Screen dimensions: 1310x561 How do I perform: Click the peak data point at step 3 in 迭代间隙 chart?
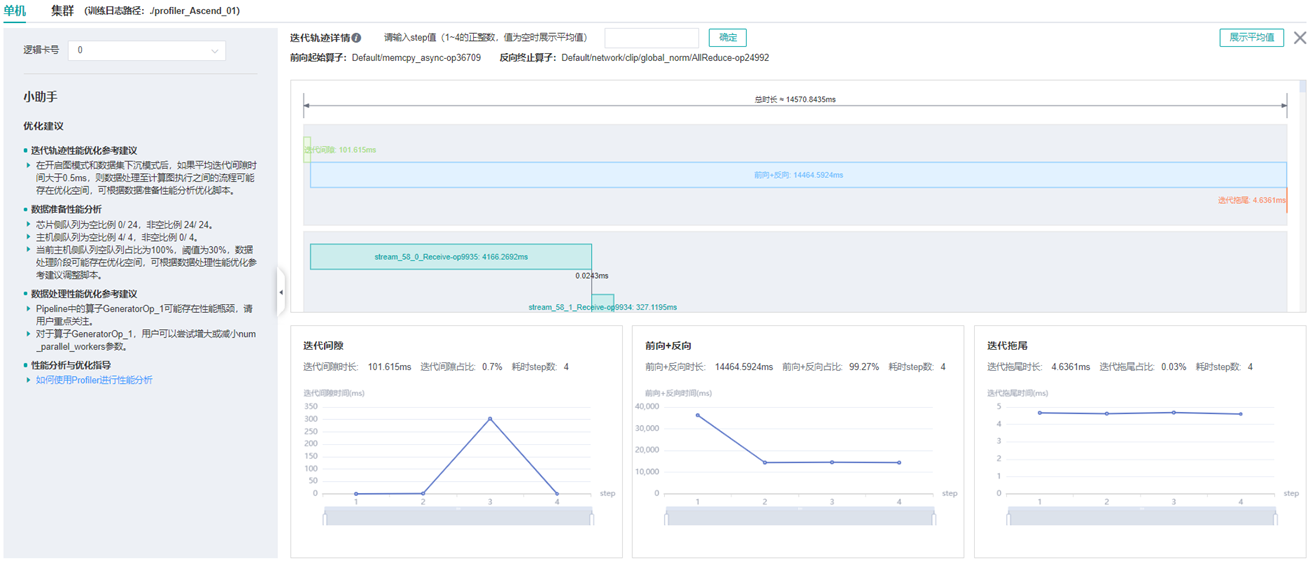[490, 419]
